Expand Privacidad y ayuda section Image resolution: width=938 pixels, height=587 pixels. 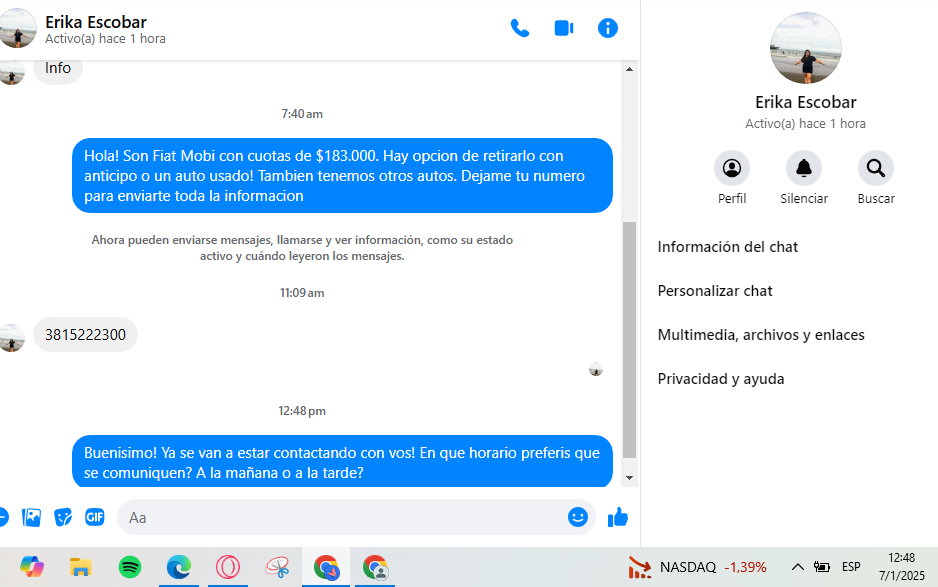pyautogui.click(x=721, y=379)
